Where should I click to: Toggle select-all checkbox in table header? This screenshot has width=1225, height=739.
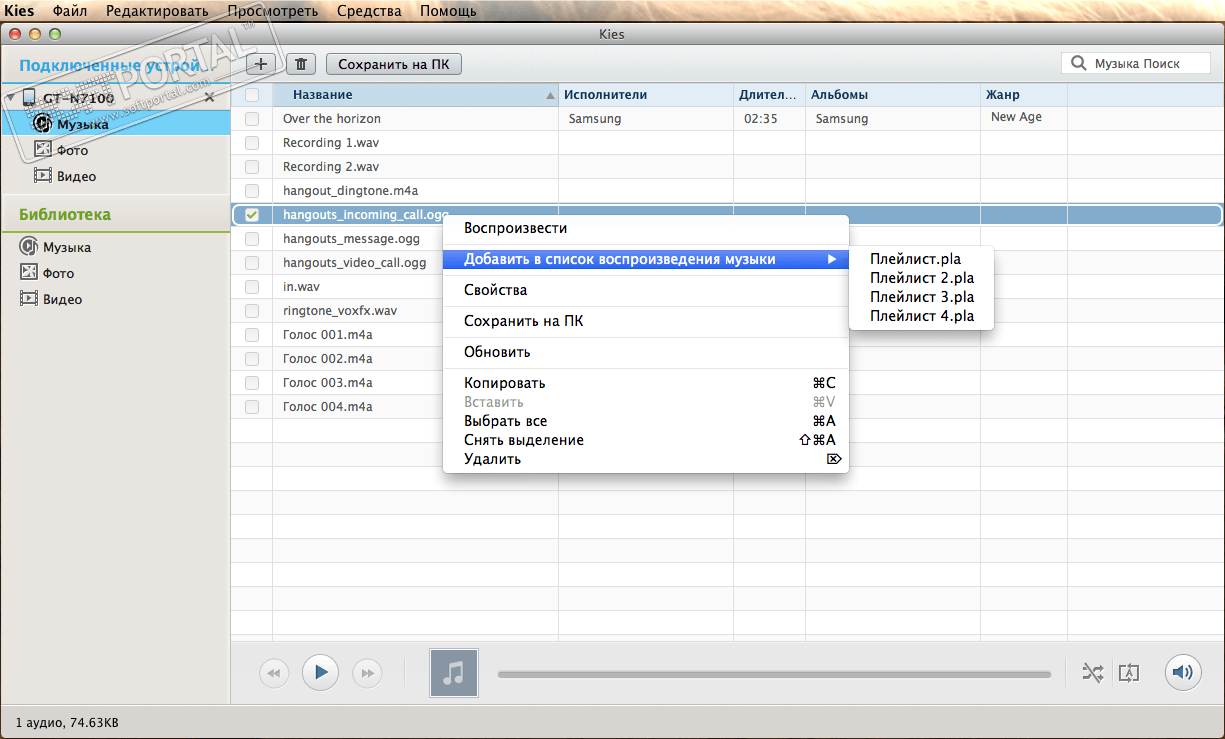coord(252,95)
